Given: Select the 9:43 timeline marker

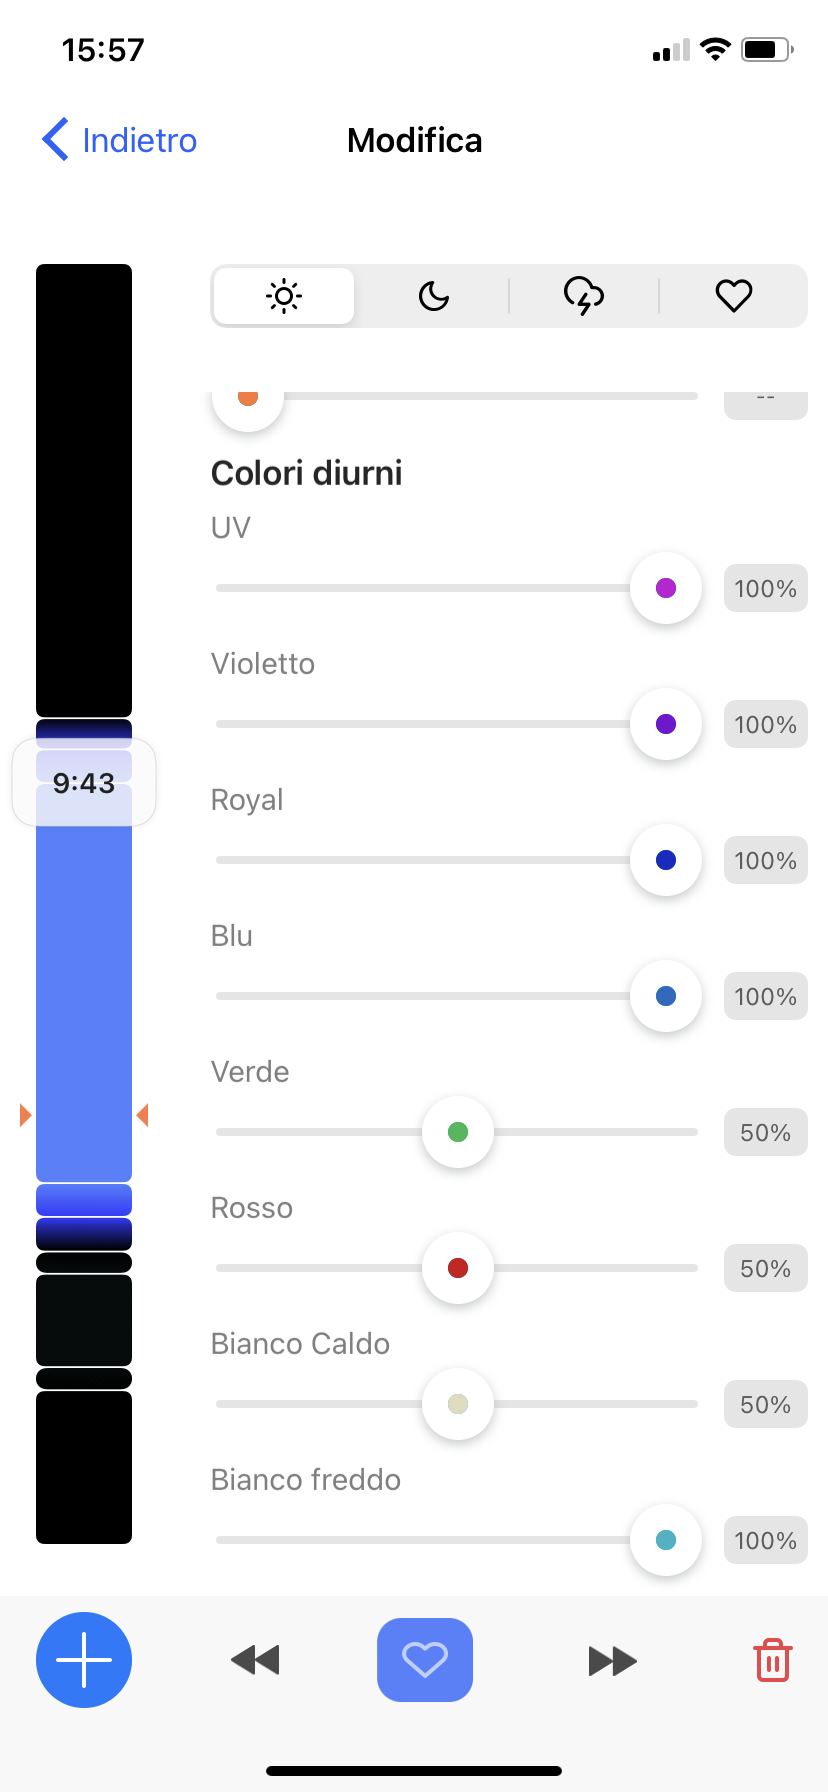Looking at the screenshot, I should click(x=84, y=783).
